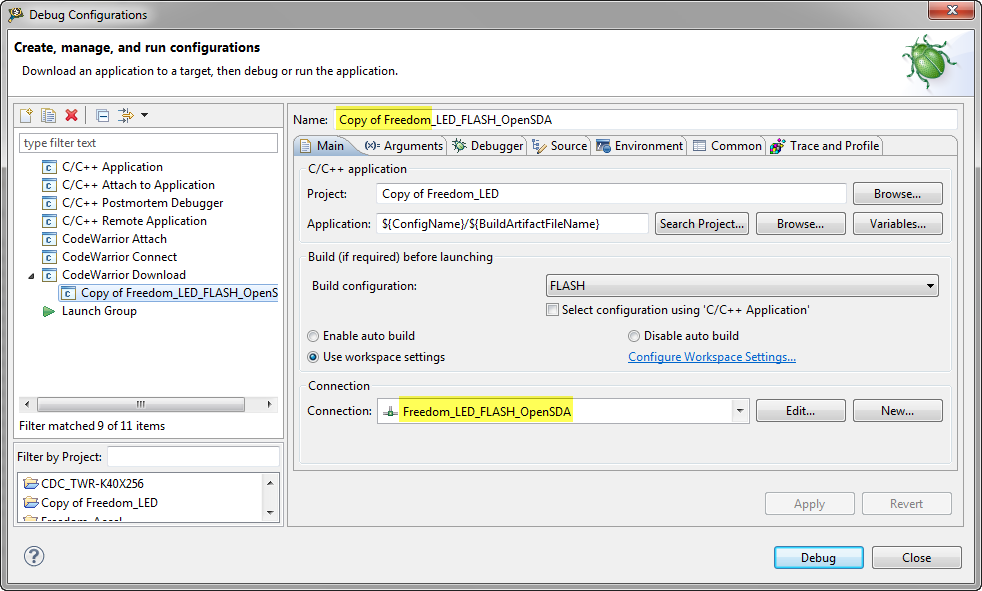Viewport: 982px width, 591px height.
Task: Open the help question mark icon
Action: pyautogui.click(x=34, y=557)
